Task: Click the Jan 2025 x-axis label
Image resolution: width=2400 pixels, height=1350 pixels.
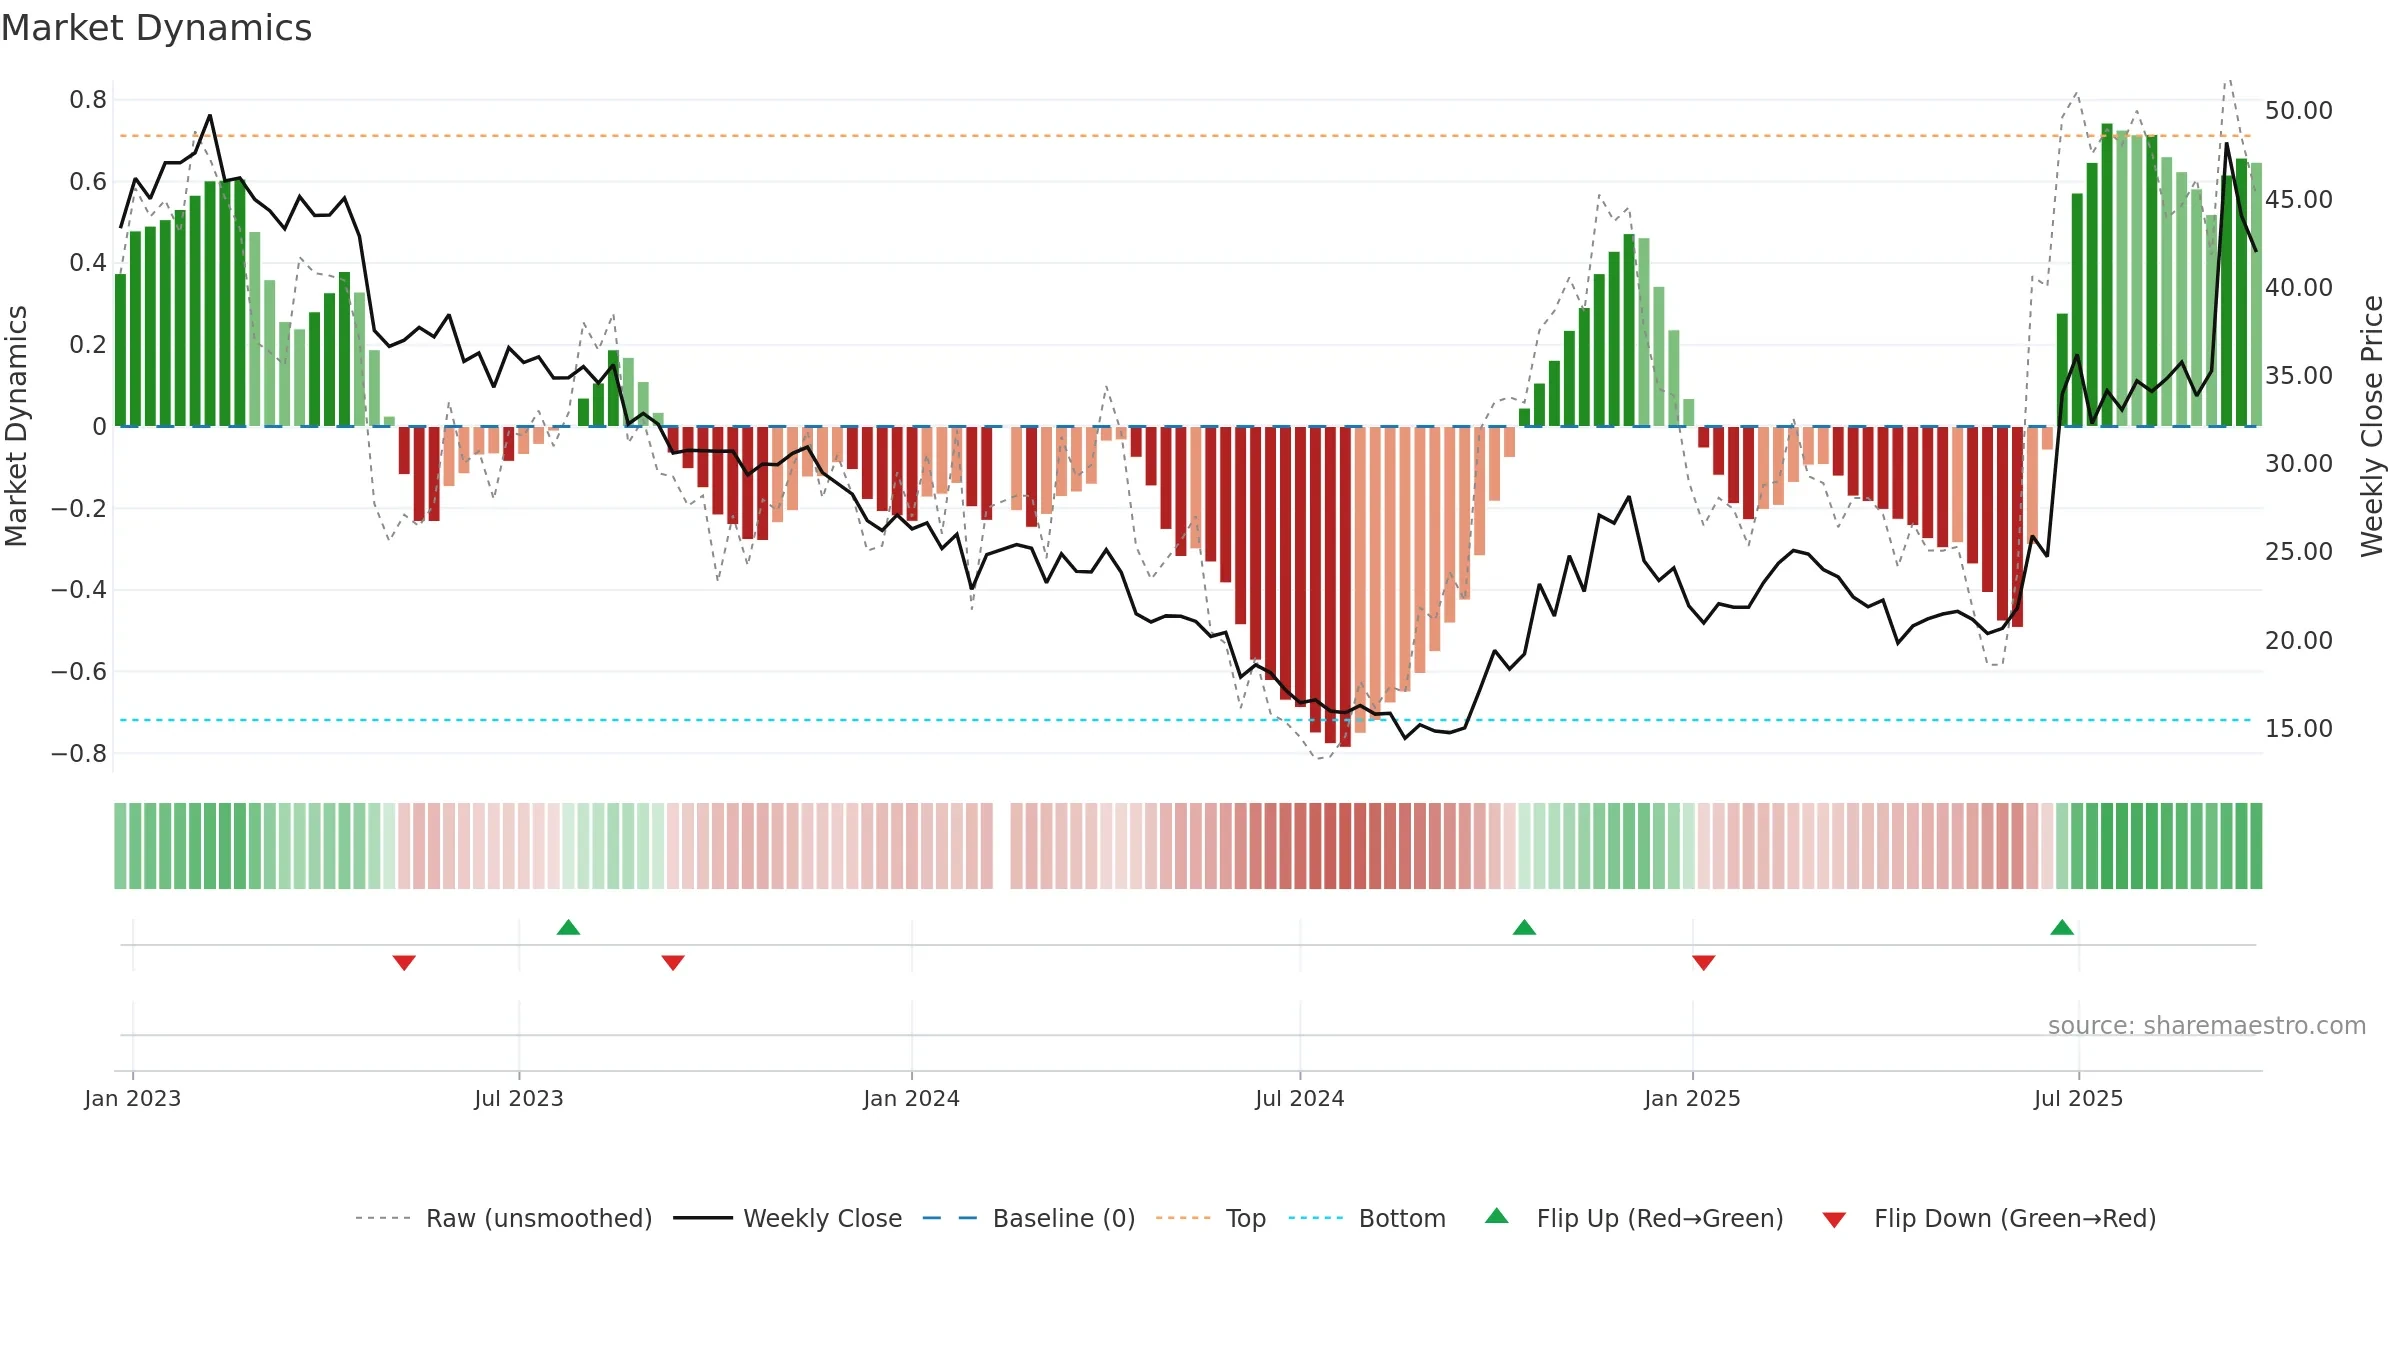Action: click(x=1693, y=1098)
